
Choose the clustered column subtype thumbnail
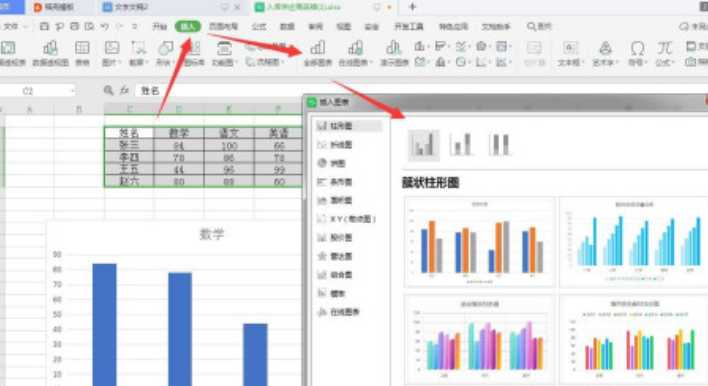click(x=424, y=145)
